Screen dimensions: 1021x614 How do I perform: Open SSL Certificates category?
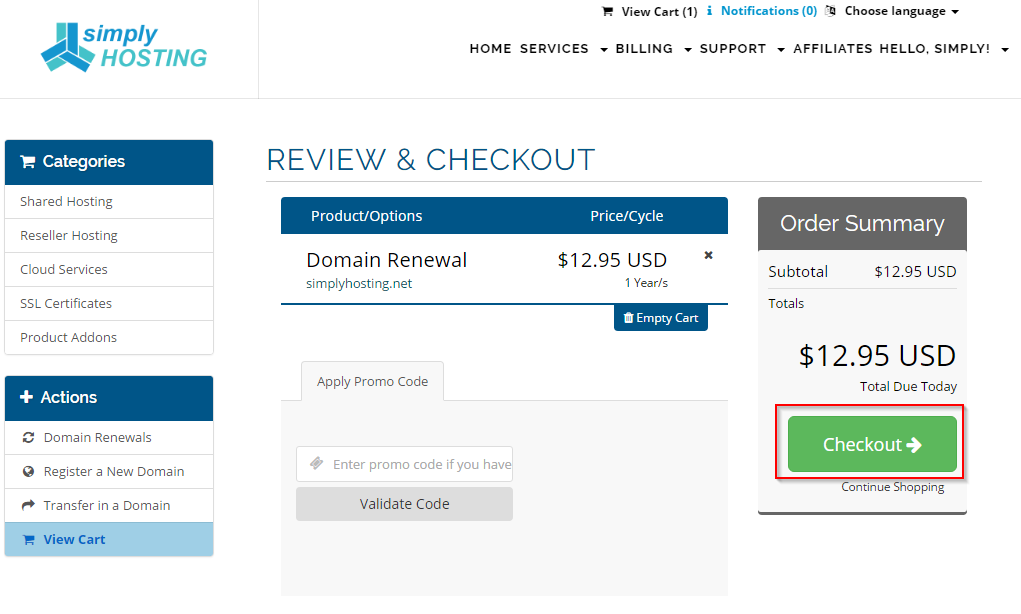pyautogui.click(x=109, y=303)
